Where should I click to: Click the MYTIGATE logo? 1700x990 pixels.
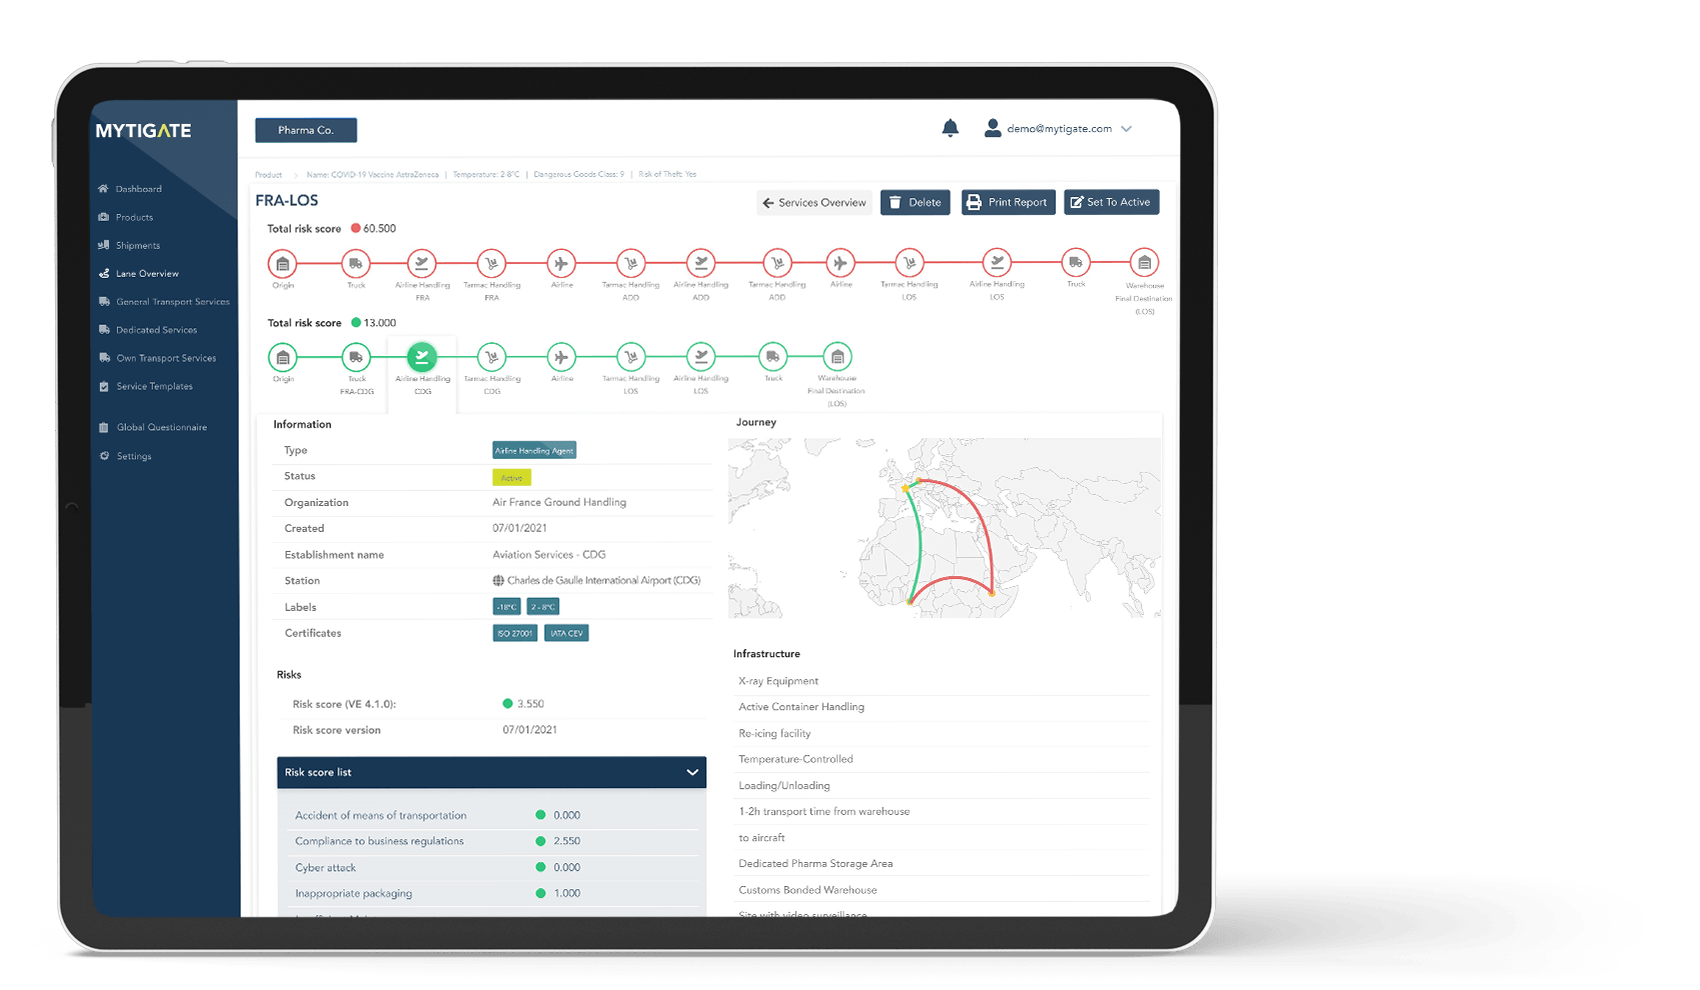point(143,131)
